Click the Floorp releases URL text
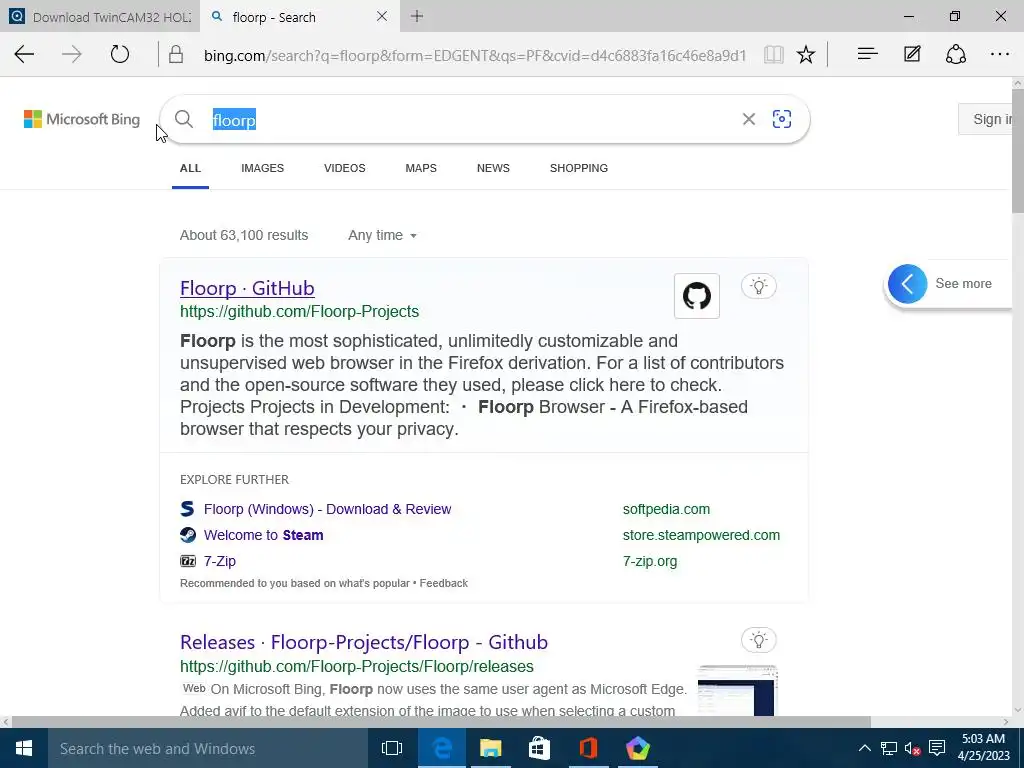Image resolution: width=1024 pixels, height=768 pixels. click(357, 666)
